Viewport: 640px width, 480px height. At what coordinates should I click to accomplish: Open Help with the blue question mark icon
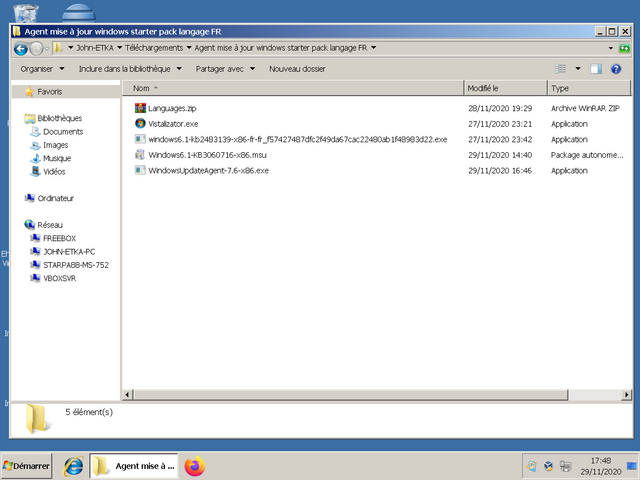pos(616,69)
